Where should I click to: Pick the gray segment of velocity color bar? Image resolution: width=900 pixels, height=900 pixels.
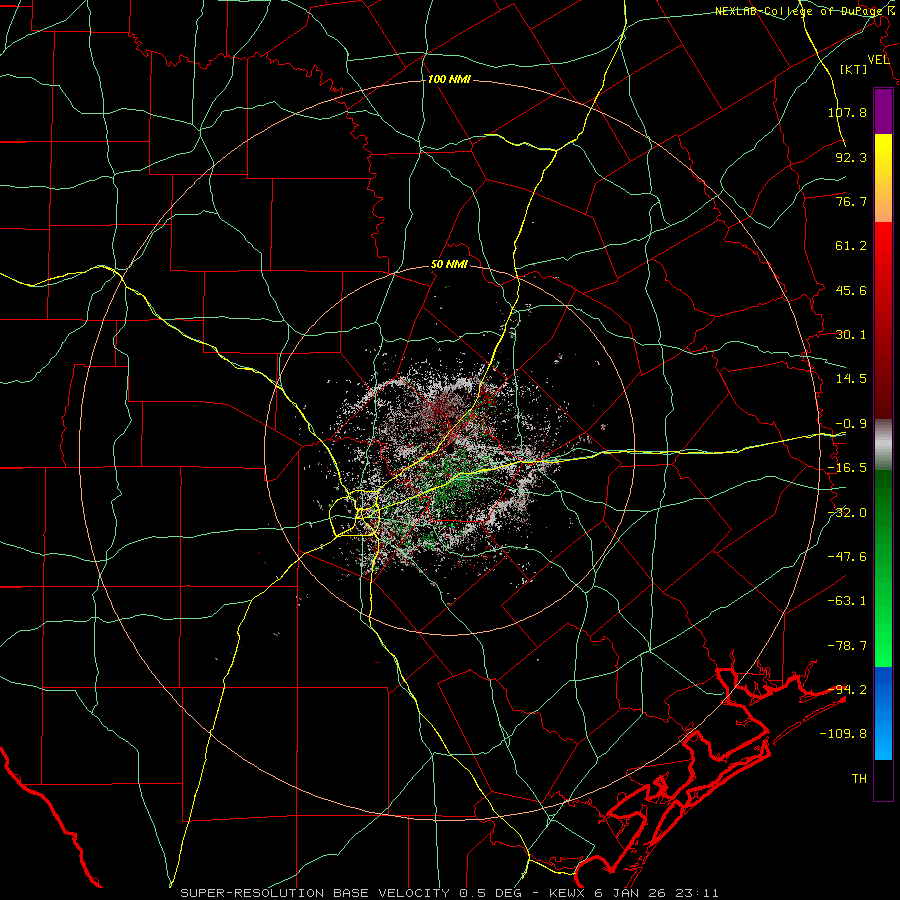click(x=883, y=445)
